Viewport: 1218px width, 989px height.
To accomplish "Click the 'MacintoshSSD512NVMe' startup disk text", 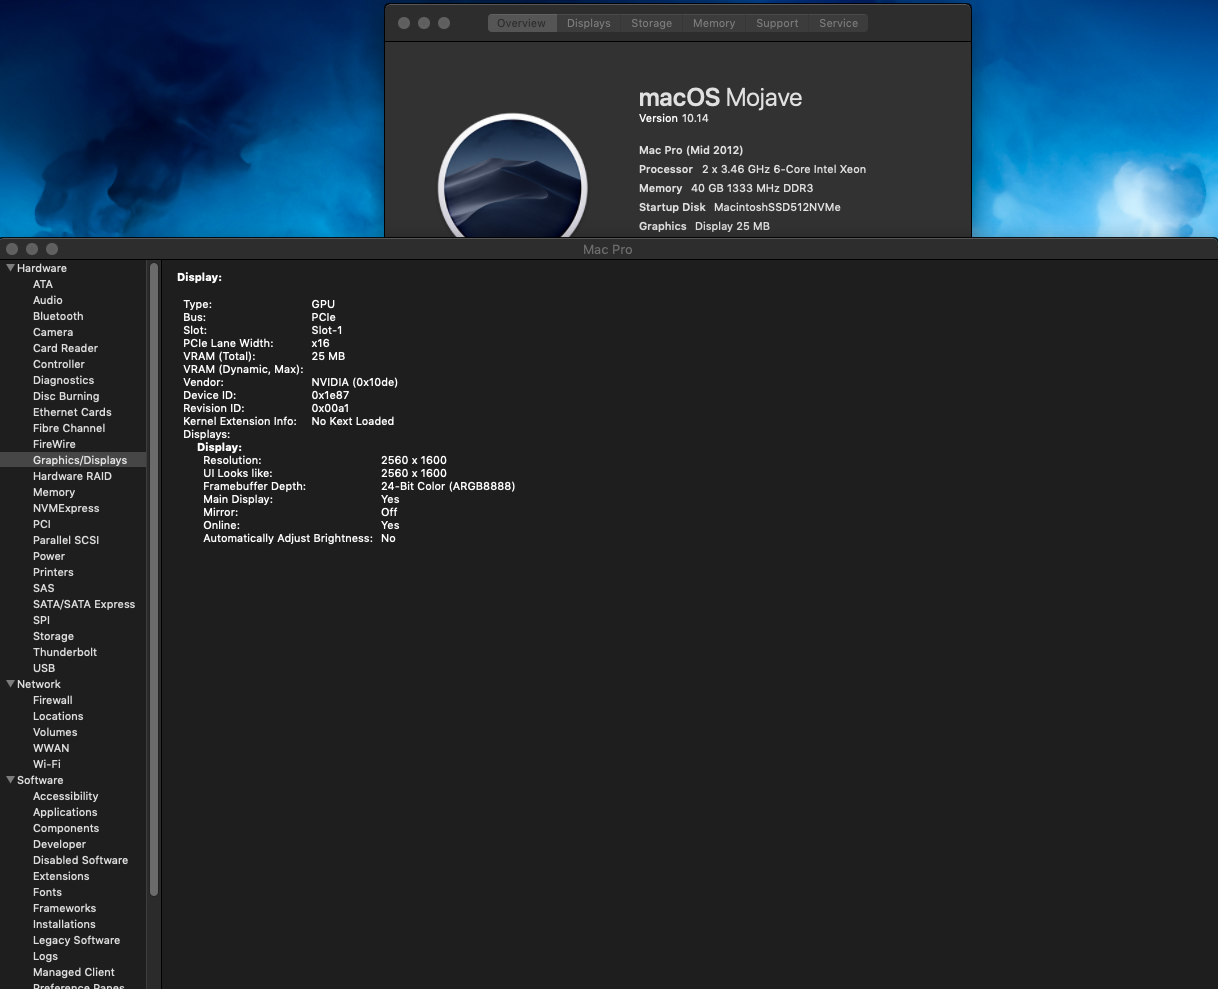I will (777, 207).
